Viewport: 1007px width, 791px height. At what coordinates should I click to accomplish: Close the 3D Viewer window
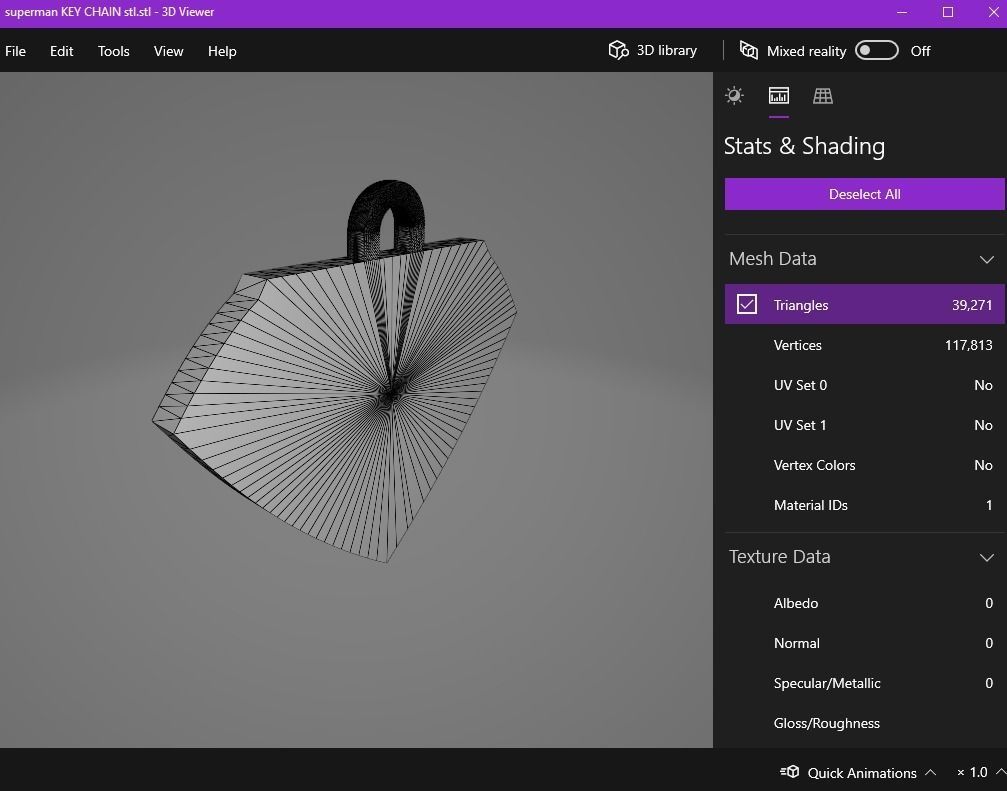point(993,12)
